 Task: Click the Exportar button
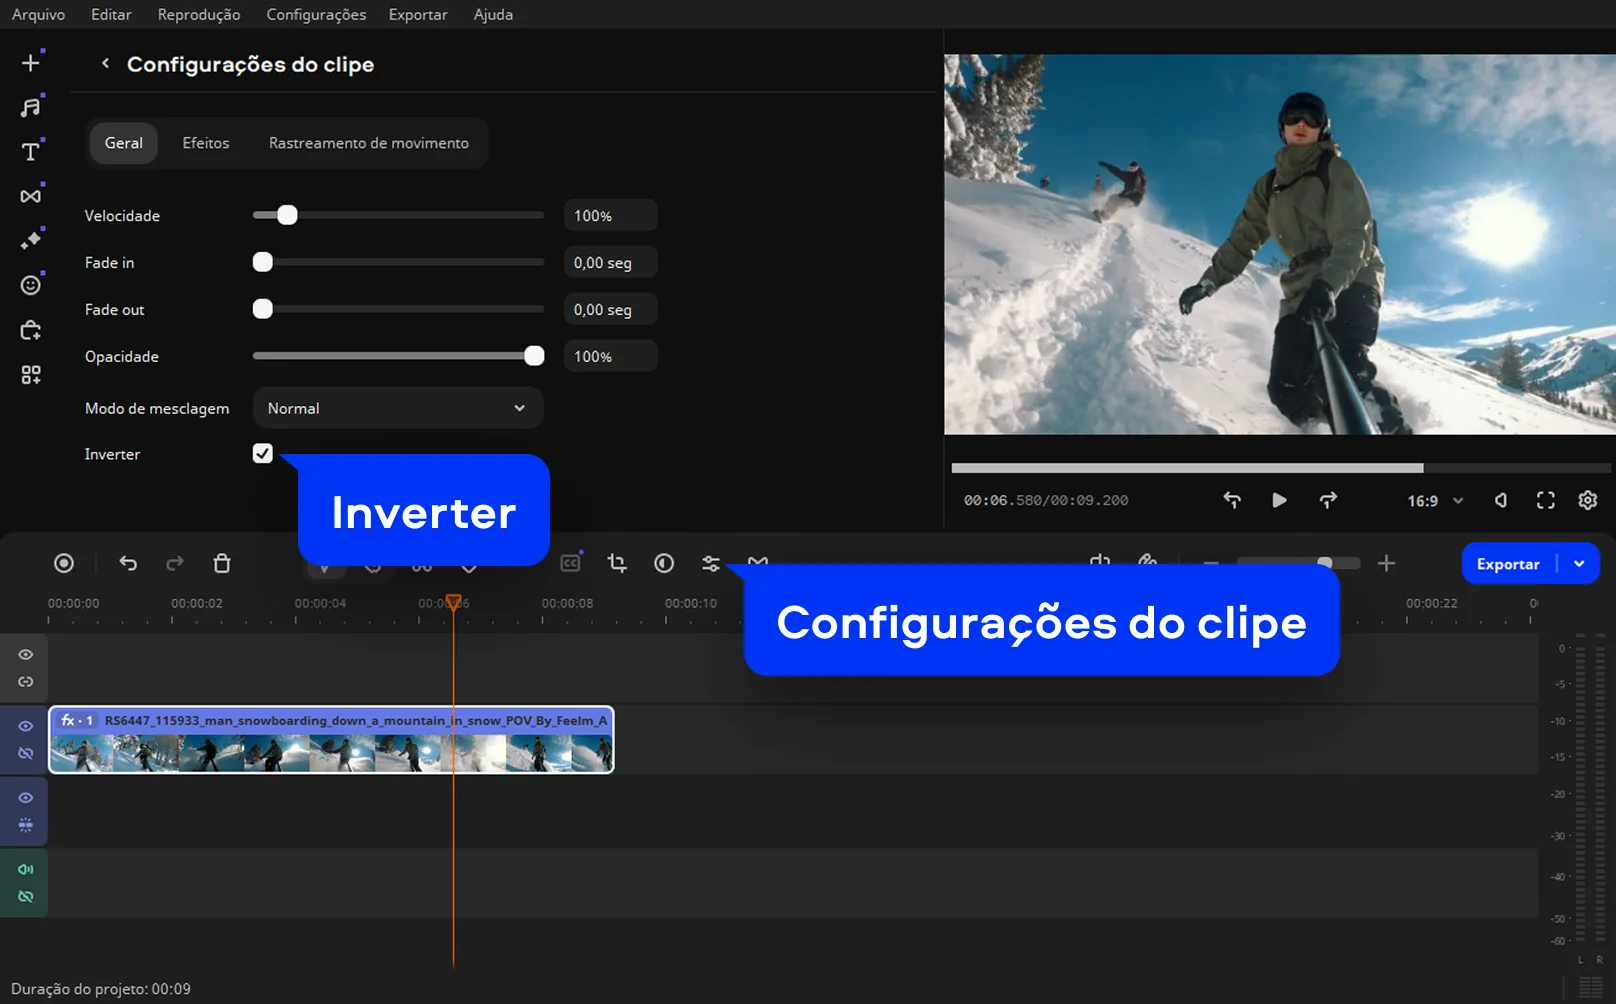[1508, 564]
